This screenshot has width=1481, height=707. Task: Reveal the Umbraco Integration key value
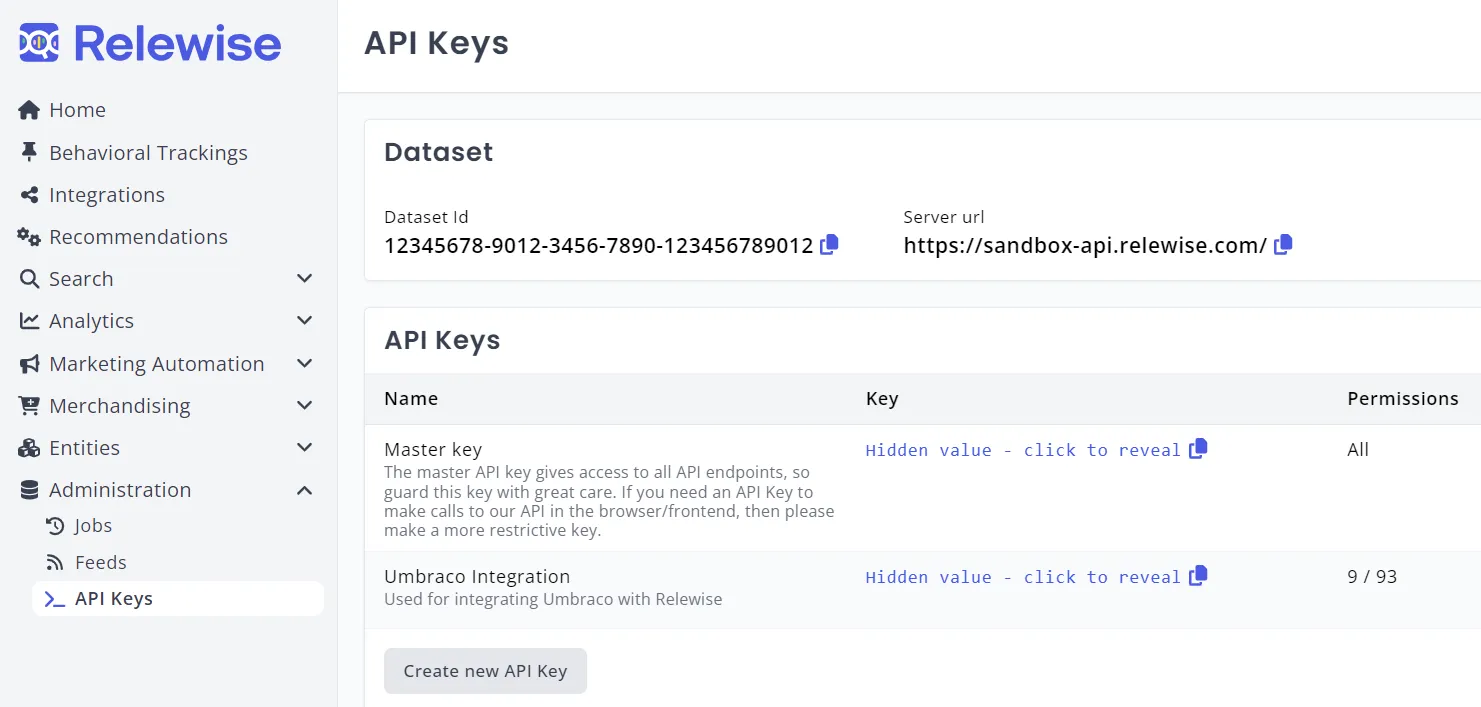(x=1022, y=577)
